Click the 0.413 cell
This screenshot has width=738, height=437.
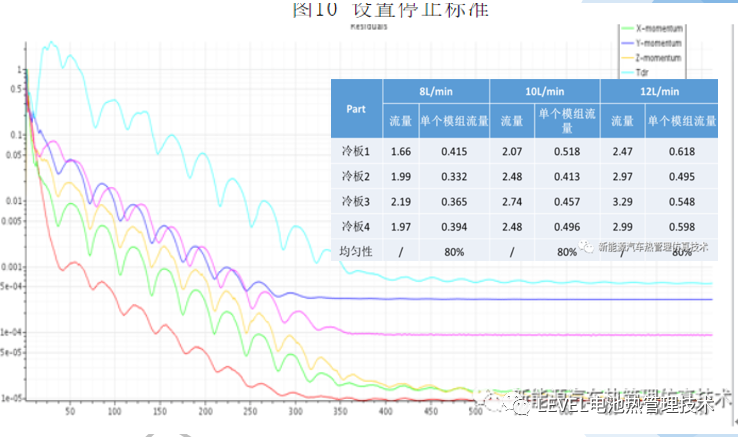pyautogui.click(x=567, y=177)
